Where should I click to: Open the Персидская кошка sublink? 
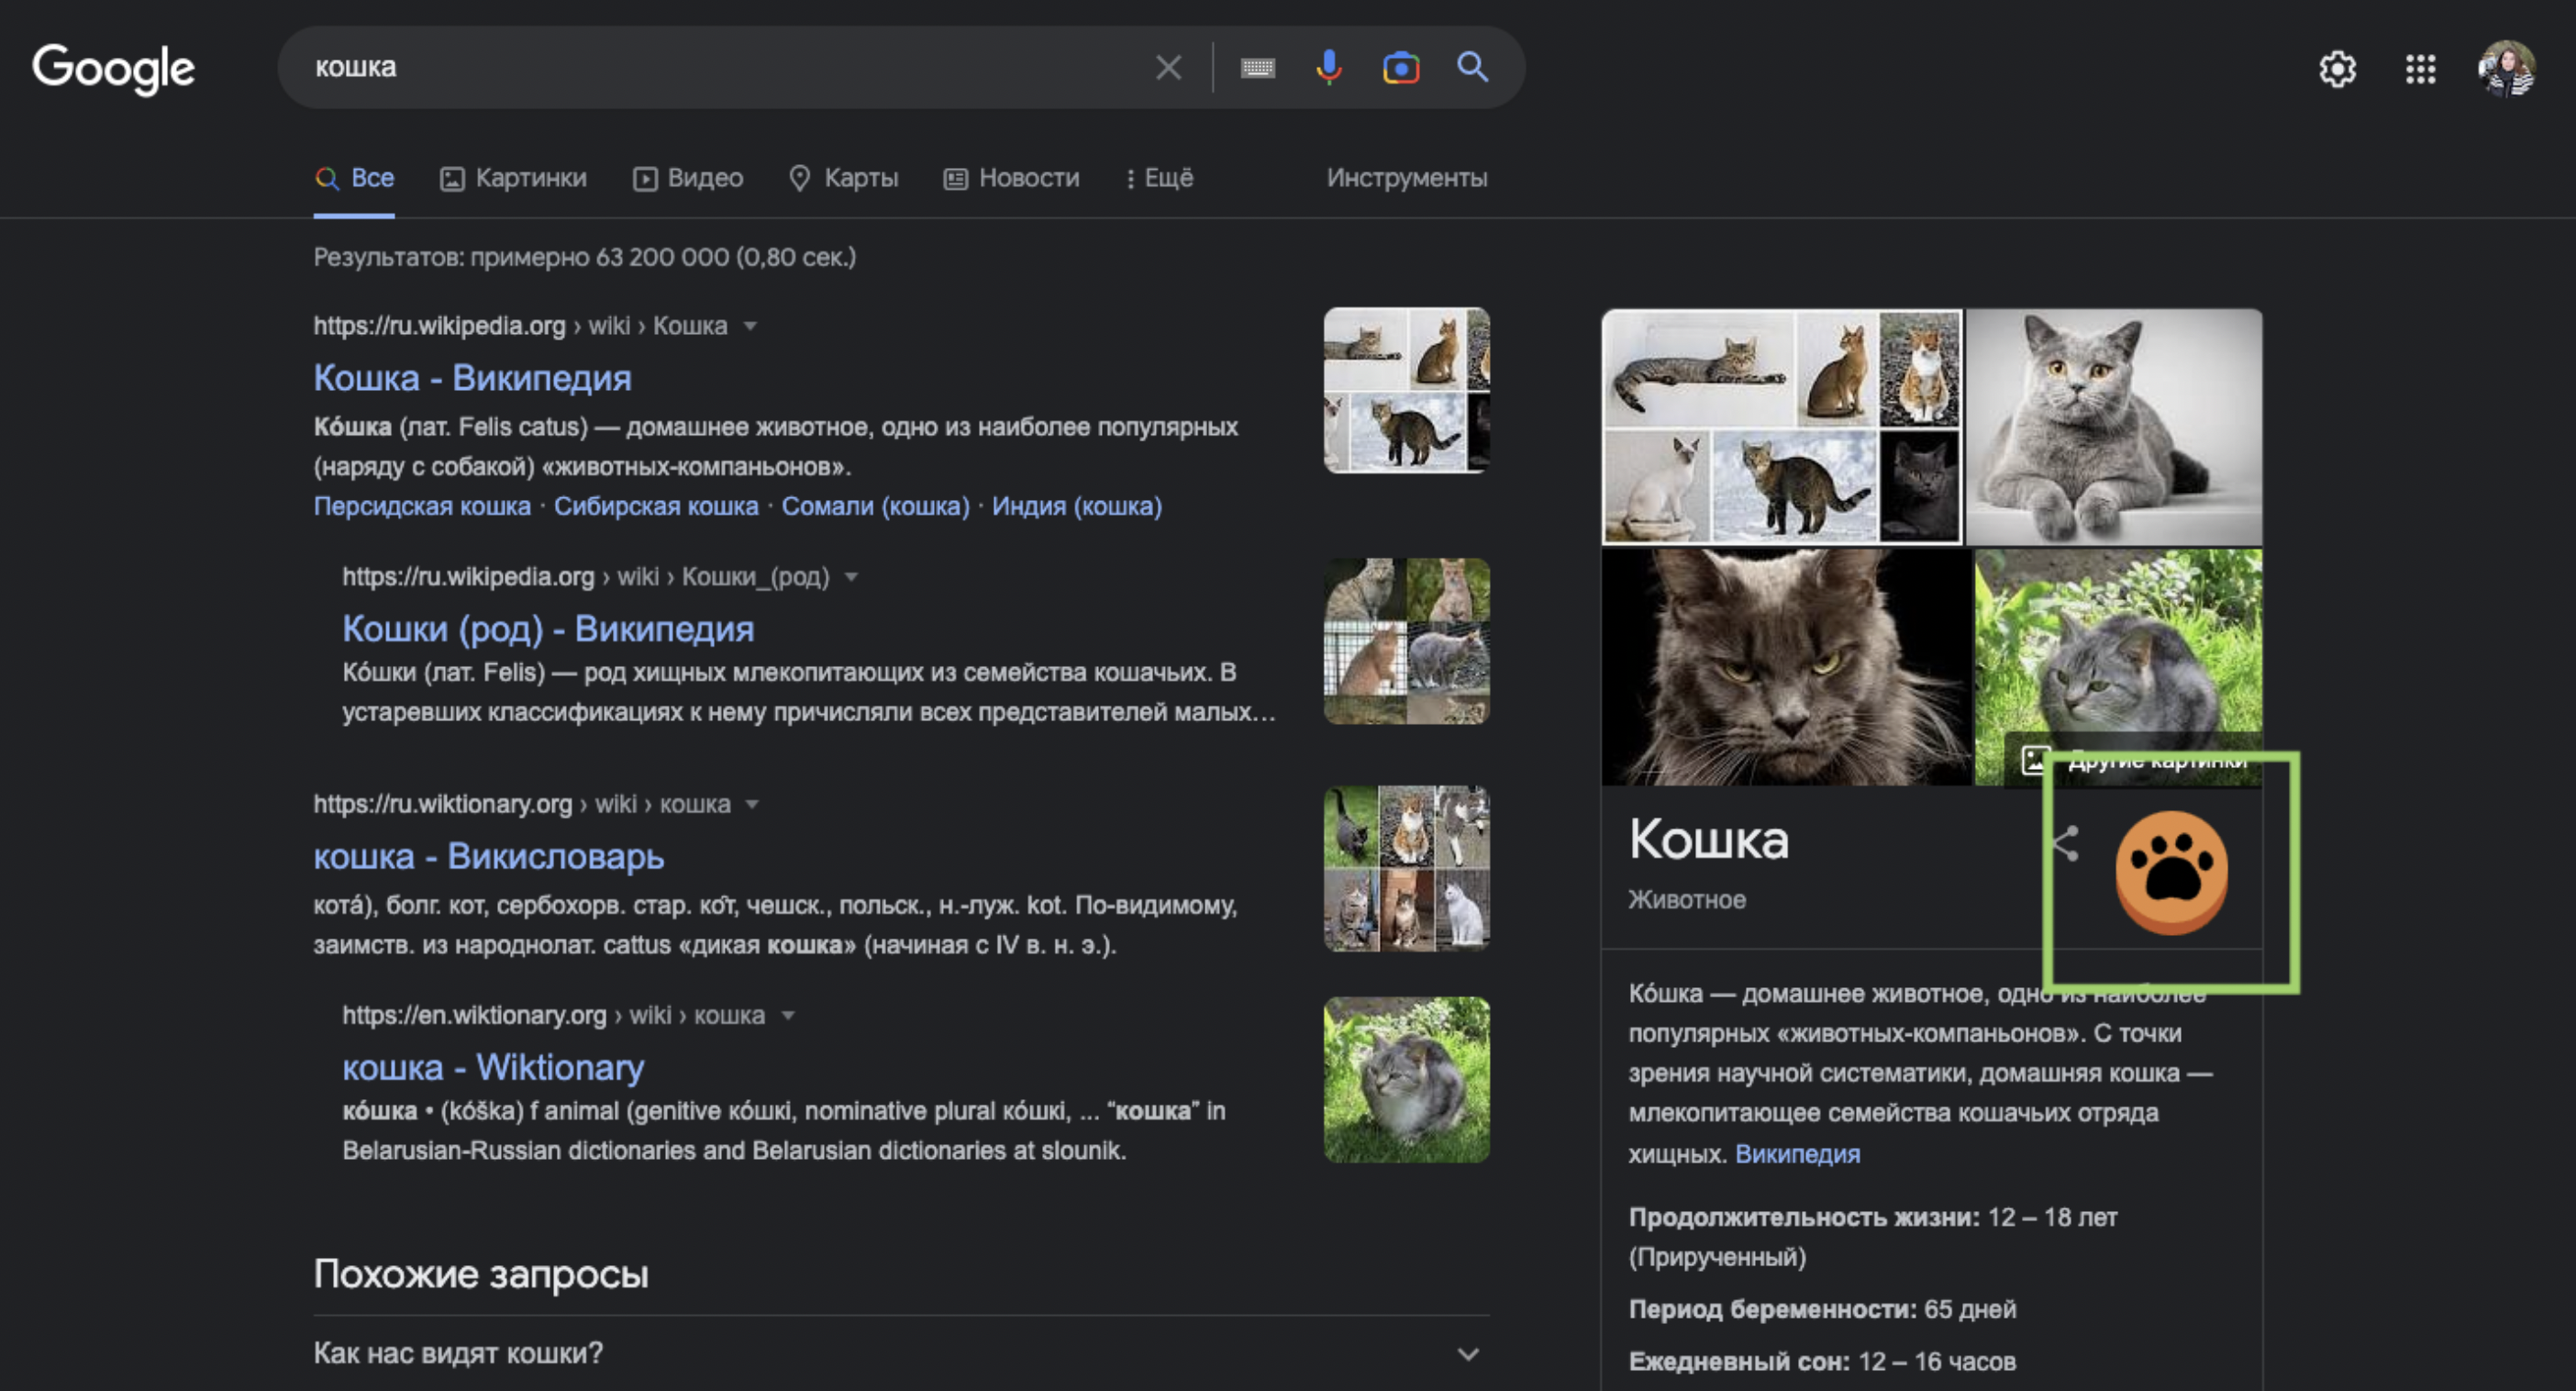click(x=422, y=507)
